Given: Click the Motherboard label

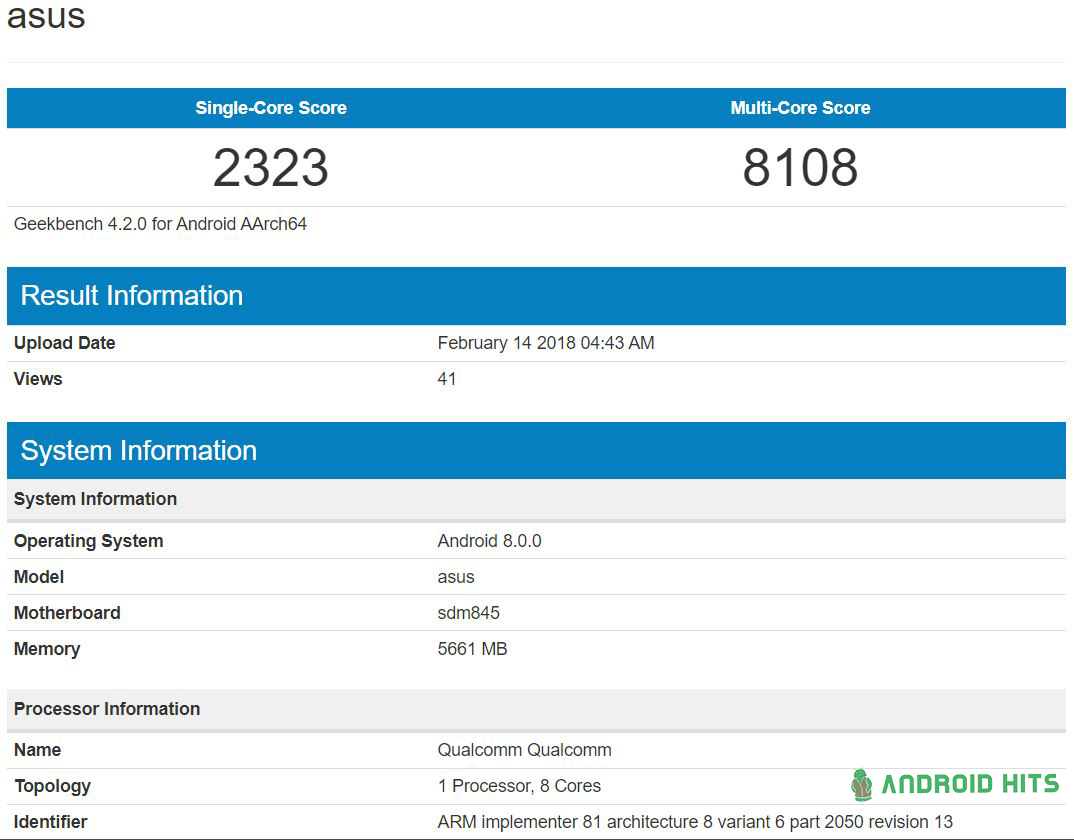Looking at the screenshot, I should [67, 613].
